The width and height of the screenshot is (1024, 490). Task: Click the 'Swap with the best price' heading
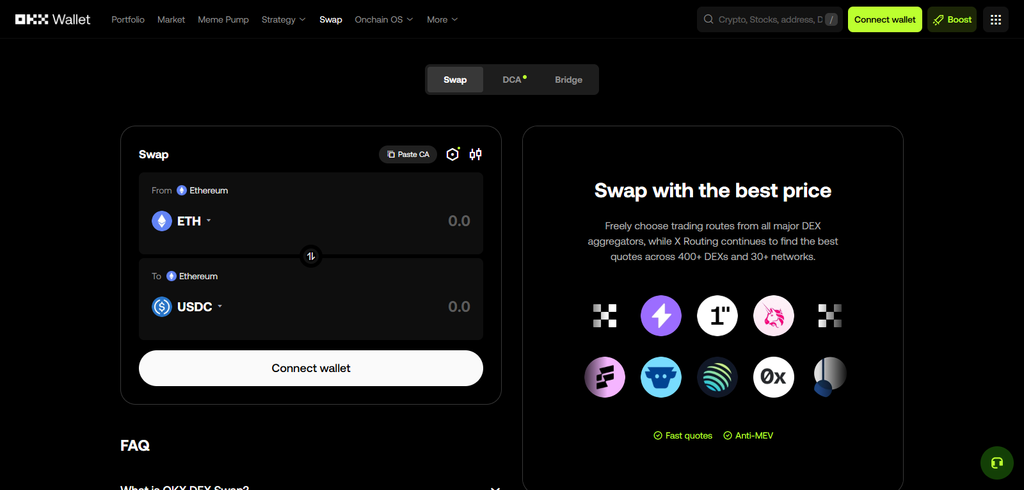(x=712, y=191)
